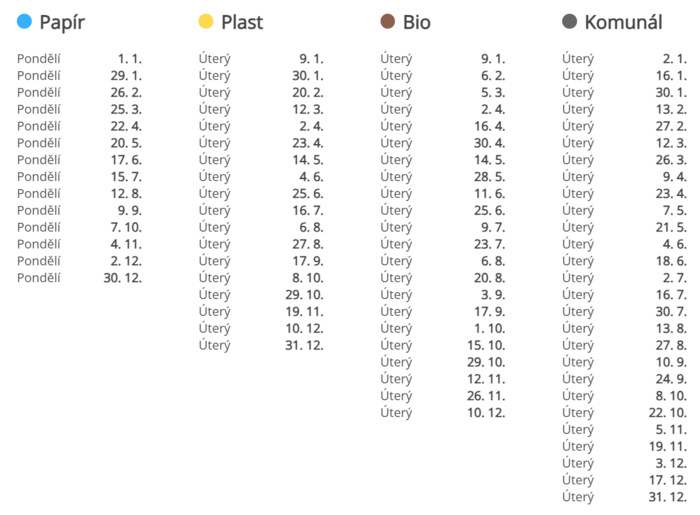Click Komunál date 5. 11.

[671, 430]
